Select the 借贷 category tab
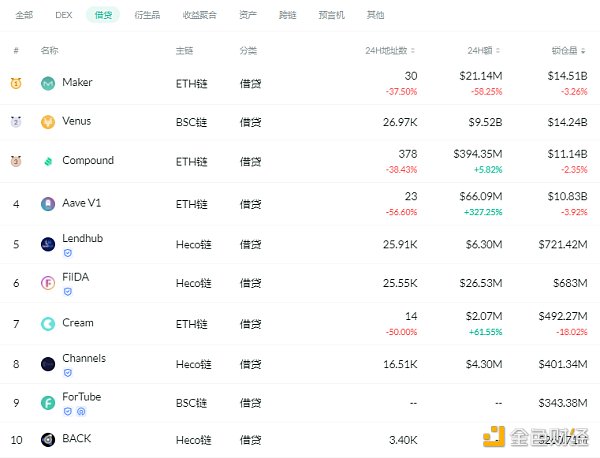The height and width of the screenshot is (458, 600). [x=102, y=16]
